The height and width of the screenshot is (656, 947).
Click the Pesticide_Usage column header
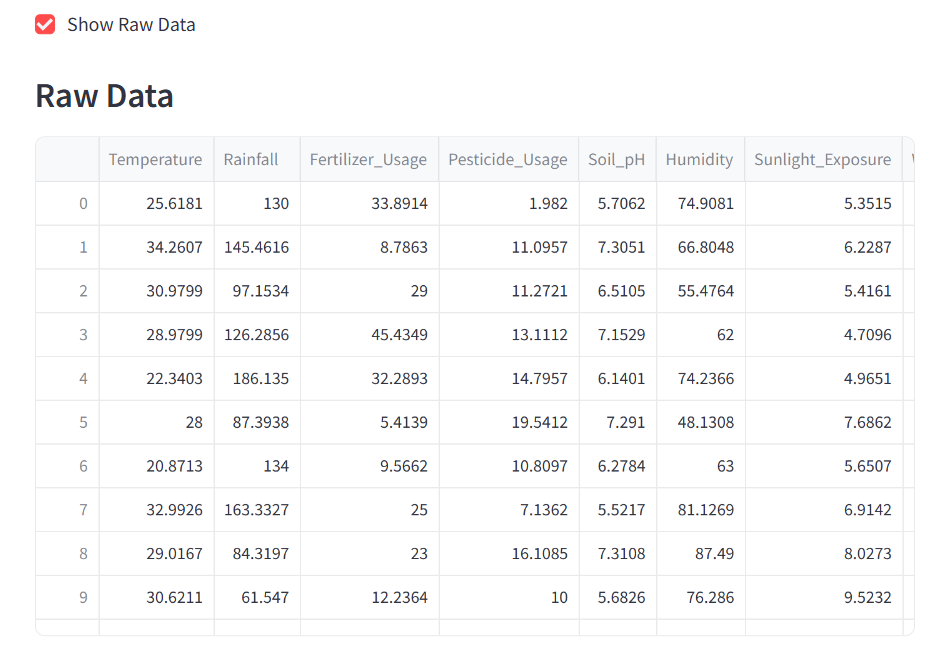point(509,159)
